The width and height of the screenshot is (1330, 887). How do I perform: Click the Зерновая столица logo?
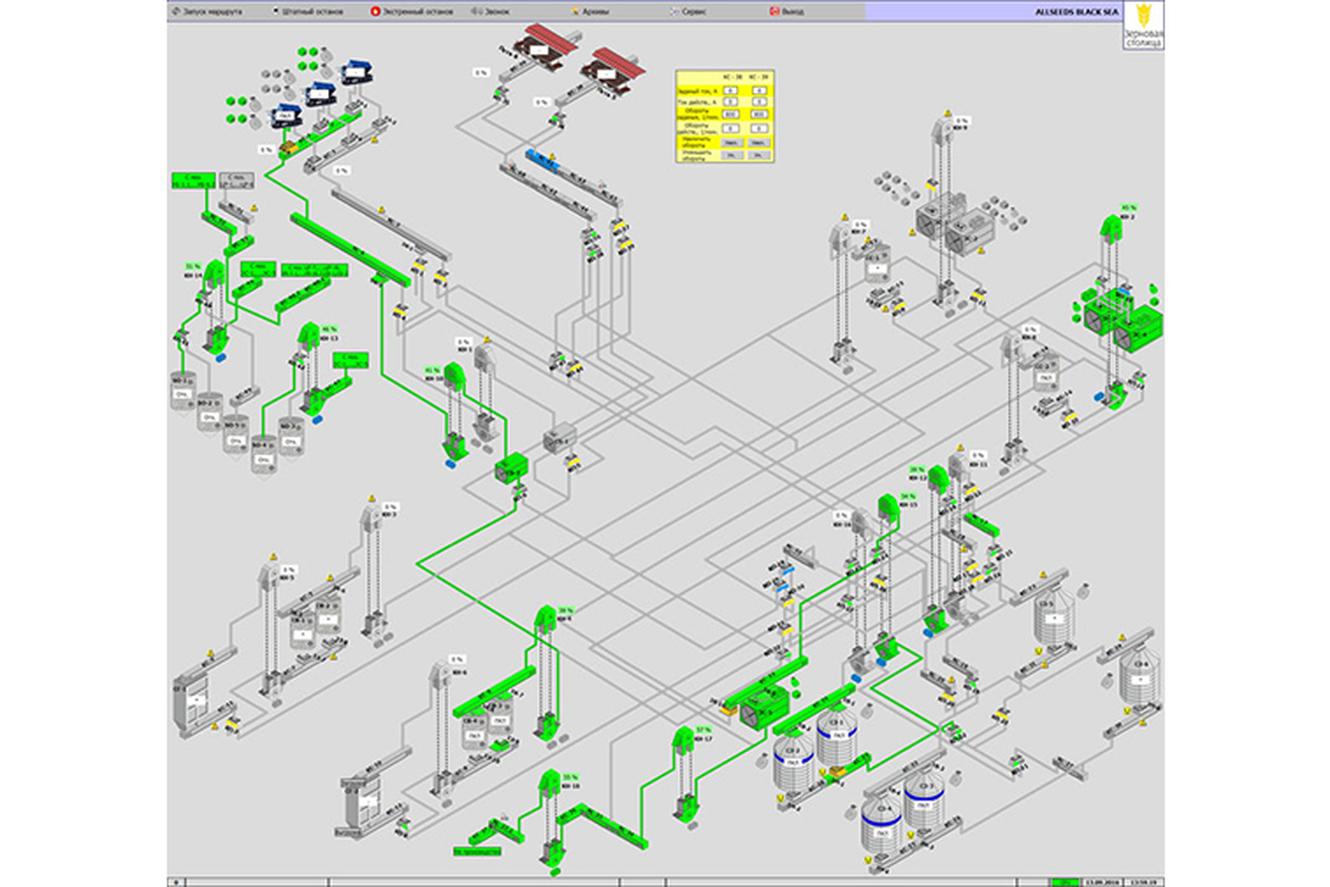tap(1142, 27)
